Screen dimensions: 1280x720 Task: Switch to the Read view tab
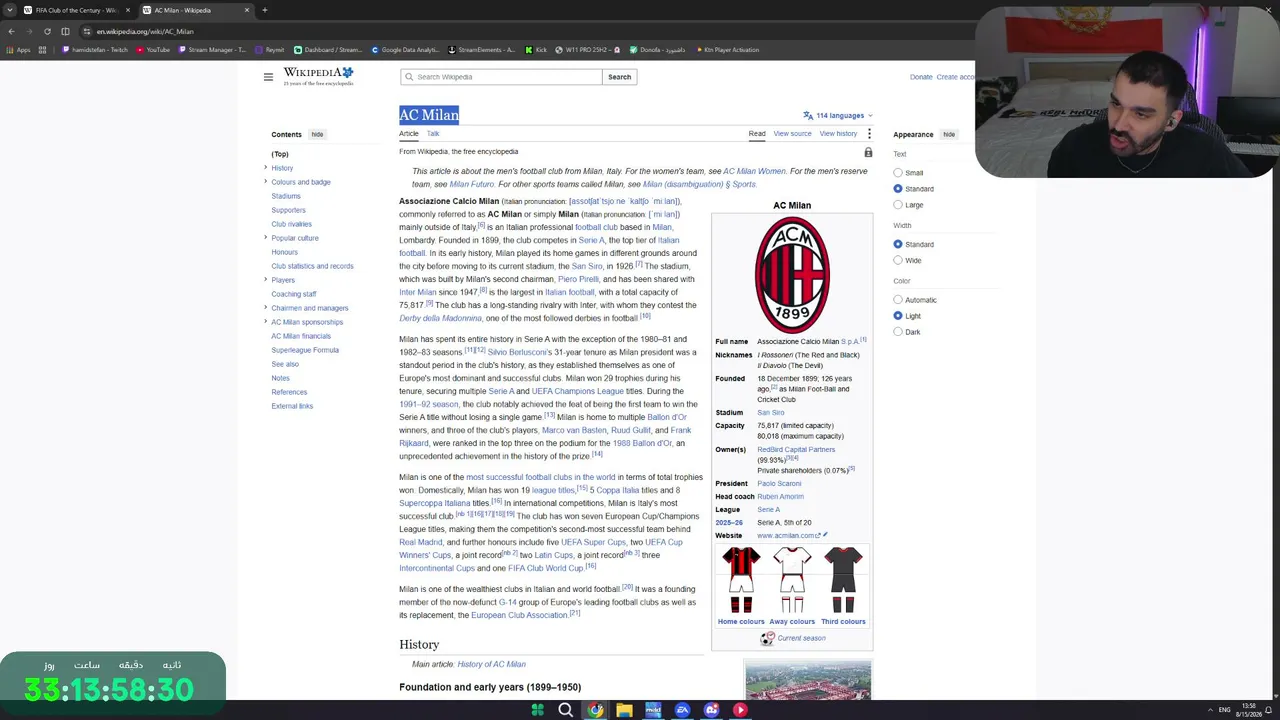point(757,134)
